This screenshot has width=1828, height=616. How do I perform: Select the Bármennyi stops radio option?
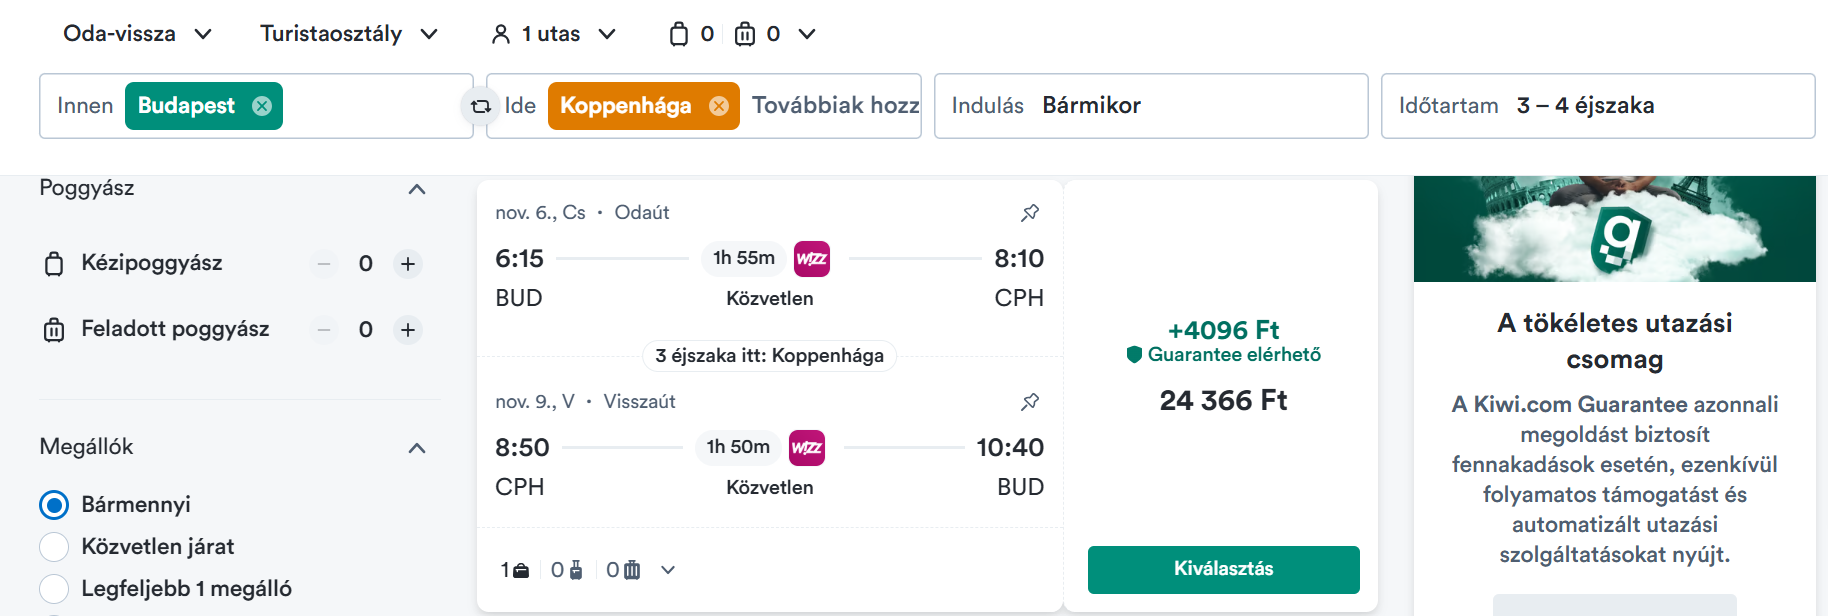click(54, 505)
